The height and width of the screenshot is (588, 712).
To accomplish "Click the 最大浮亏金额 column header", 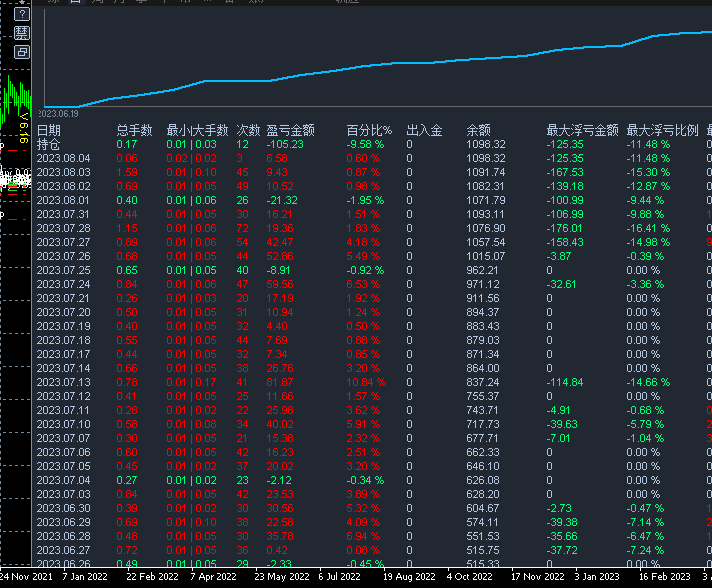I will pyautogui.click(x=583, y=131).
